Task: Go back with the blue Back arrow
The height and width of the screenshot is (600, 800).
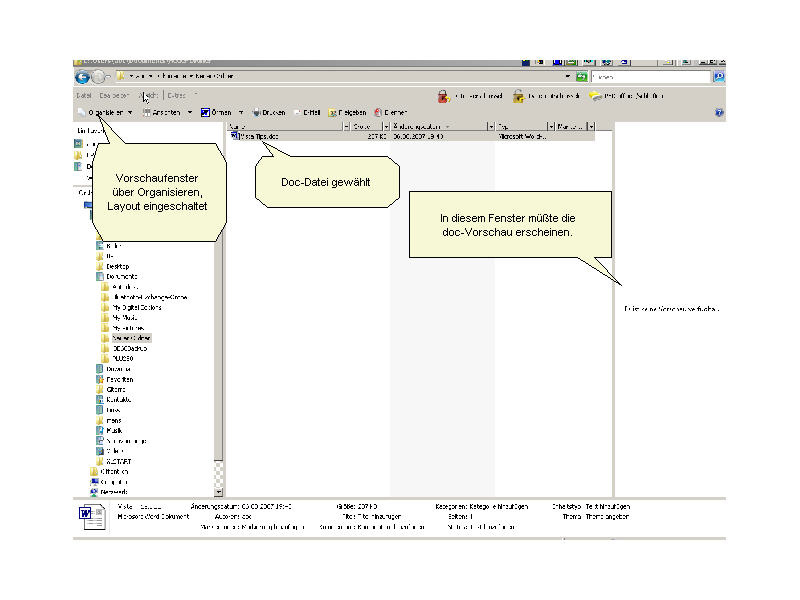Action: (x=82, y=77)
